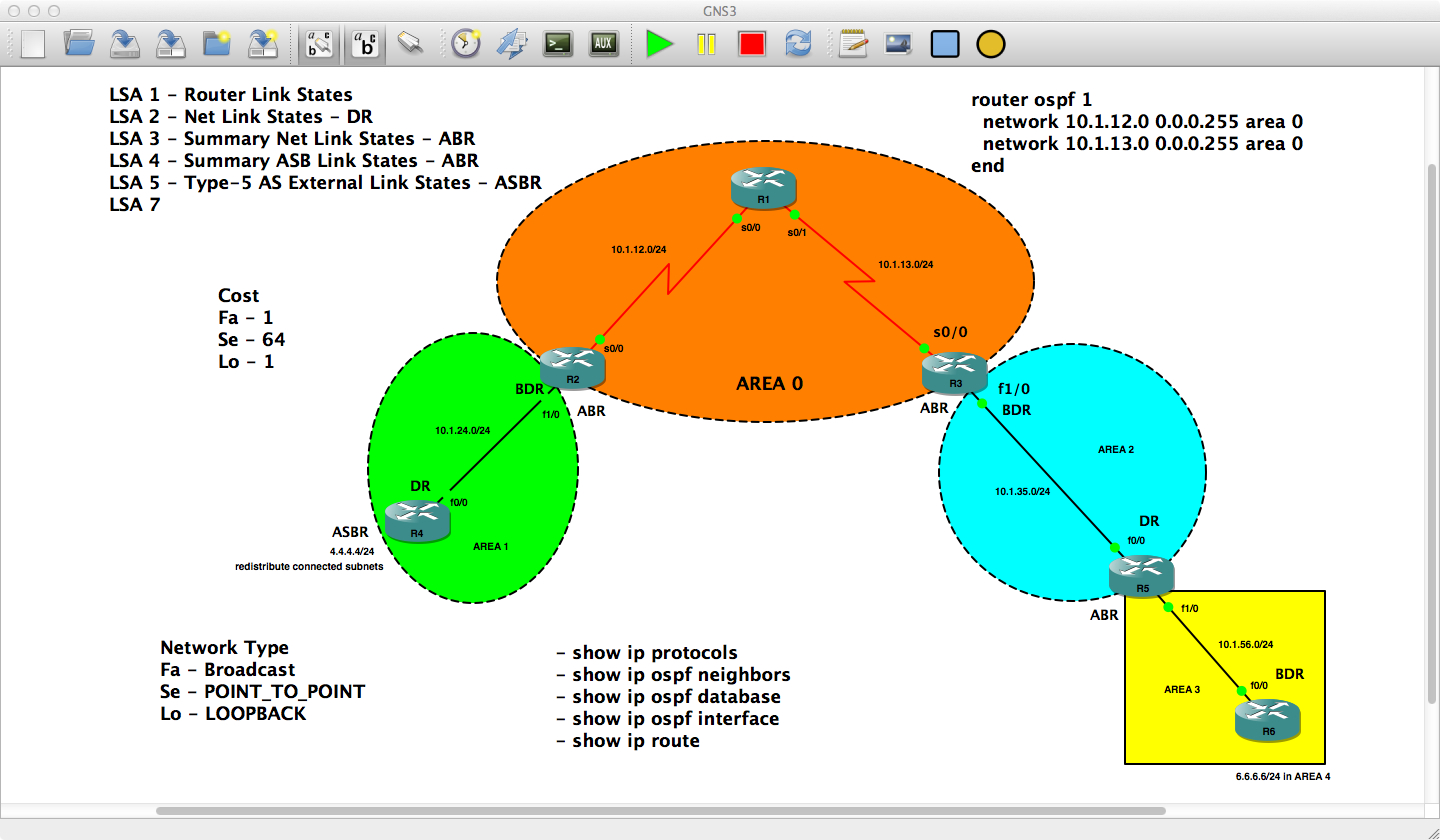Select the Add a link cable tool
This screenshot has height=840, width=1440.
[410, 43]
